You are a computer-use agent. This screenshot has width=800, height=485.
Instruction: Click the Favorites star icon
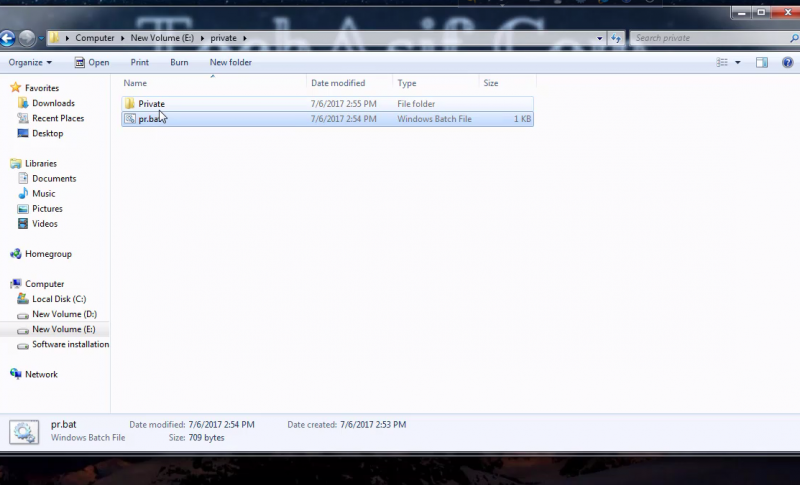16,88
